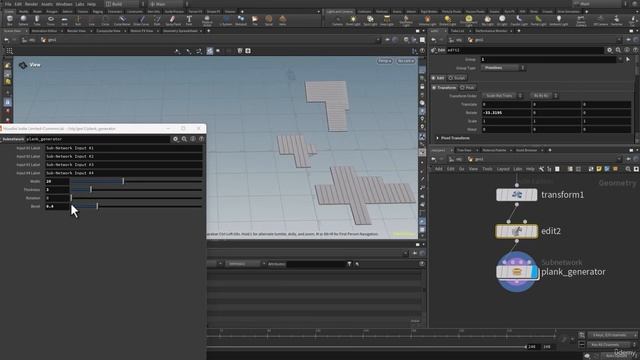
Task: Open the network editor Tools menu
Action: [487, 169]
